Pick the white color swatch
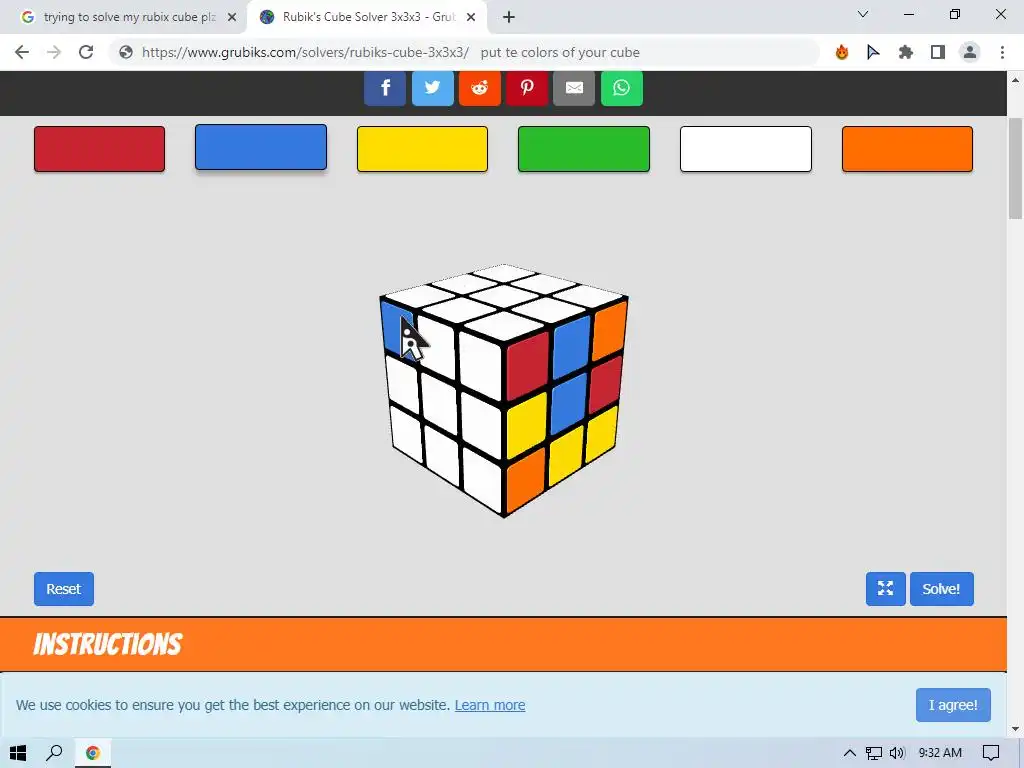1024x768 pixels. pos(746,149)
